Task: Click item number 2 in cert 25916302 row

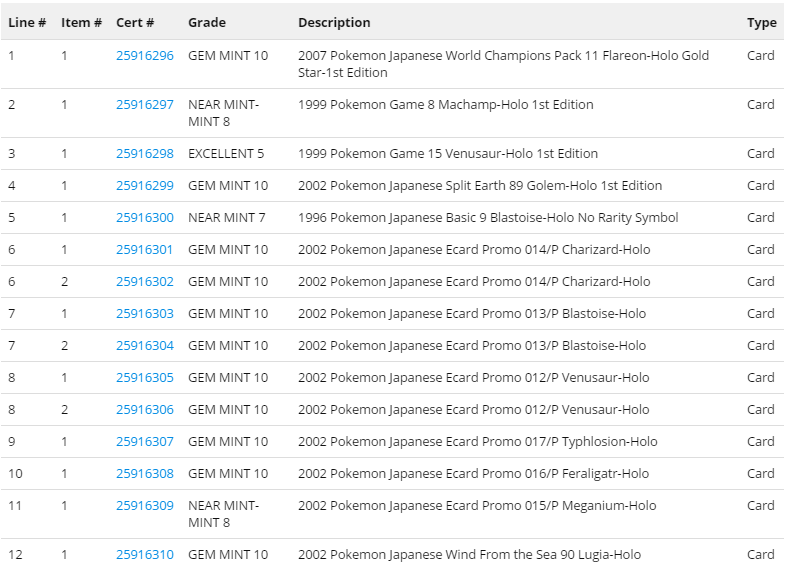Action: click(x=64, y=282)
